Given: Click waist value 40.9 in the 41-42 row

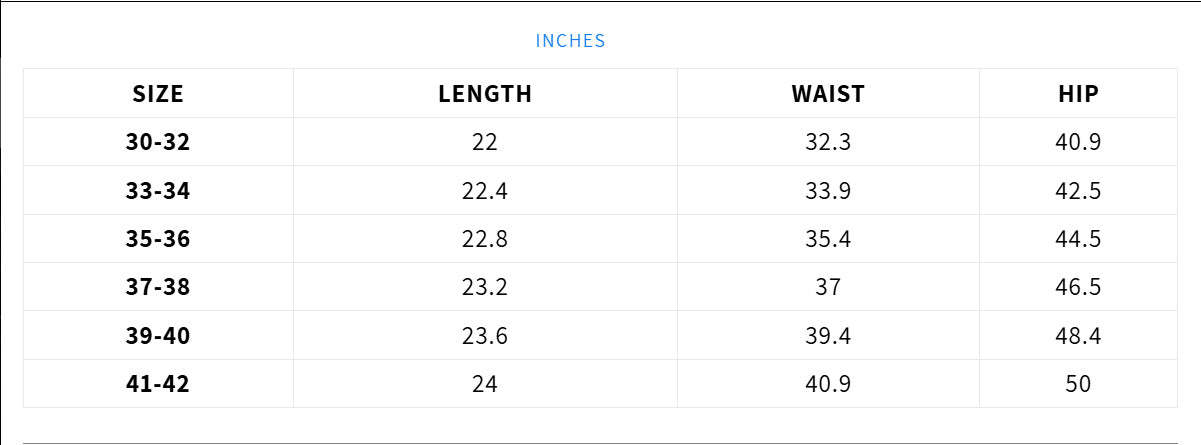Looking at the screenshot, I should pyautogui.click(x=828, y=384).
